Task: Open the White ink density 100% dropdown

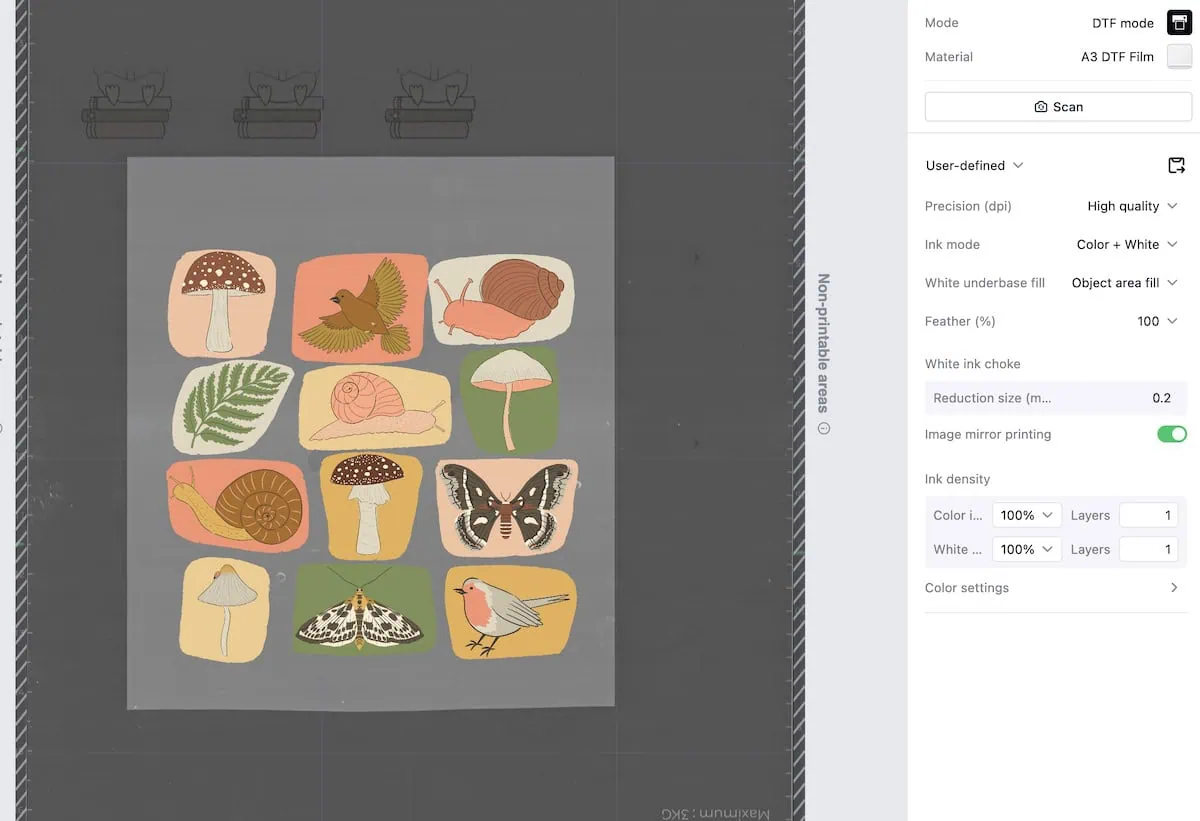Action: coord(1027,549)
